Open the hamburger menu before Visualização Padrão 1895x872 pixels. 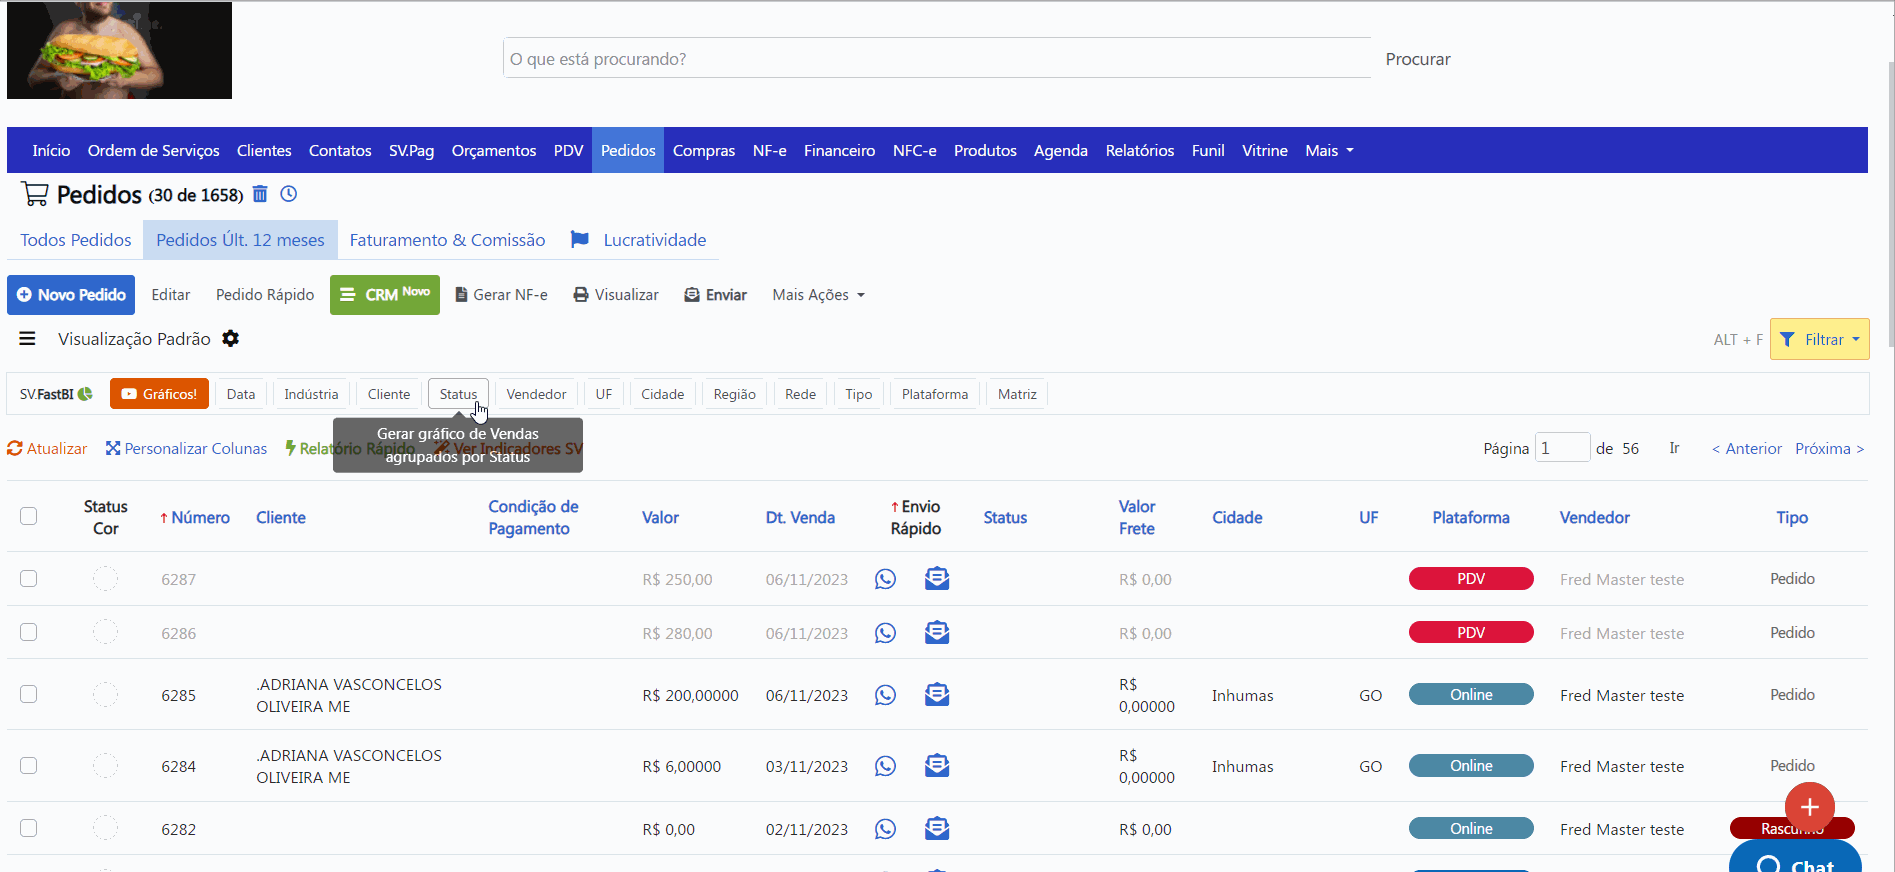(28, 339)
